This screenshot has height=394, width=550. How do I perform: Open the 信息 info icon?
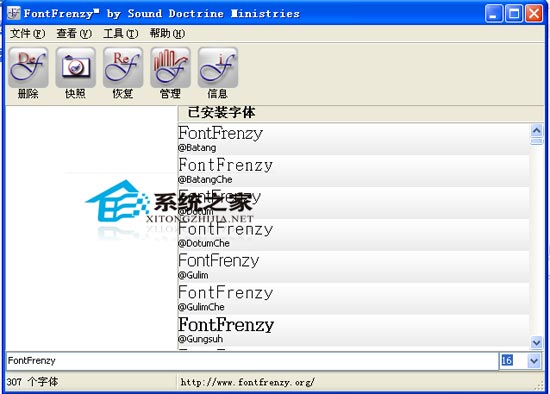218,68
